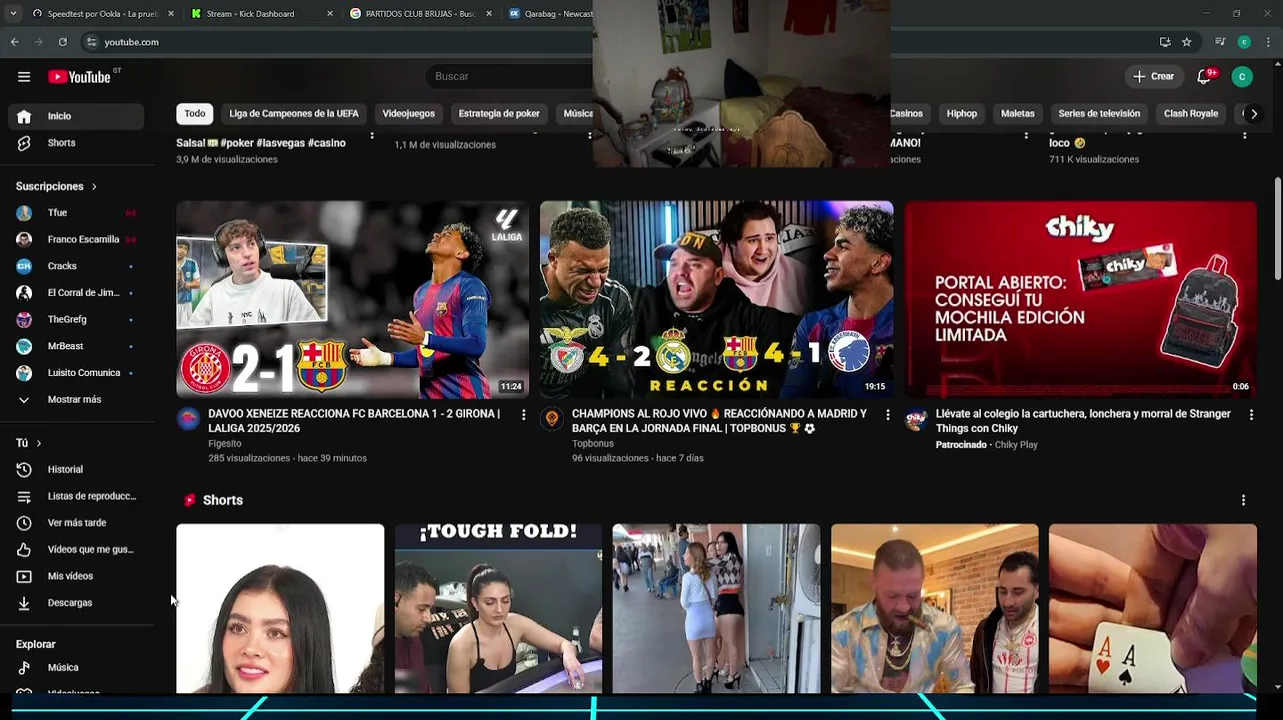Reload the page
The height and width of the screenshot is (720, 1283).
(x=62, y=42)
